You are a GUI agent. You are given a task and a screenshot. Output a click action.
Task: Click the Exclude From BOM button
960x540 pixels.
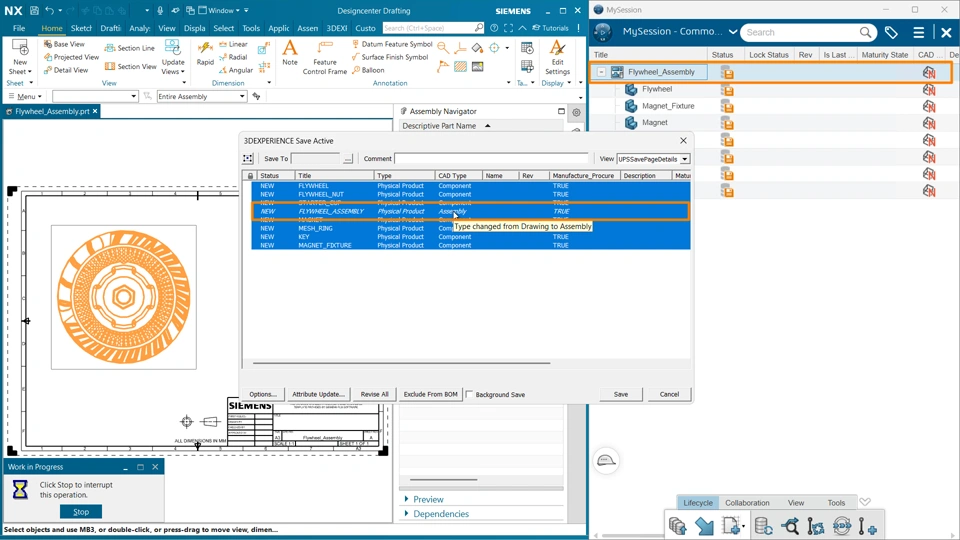tap(430, 394)
